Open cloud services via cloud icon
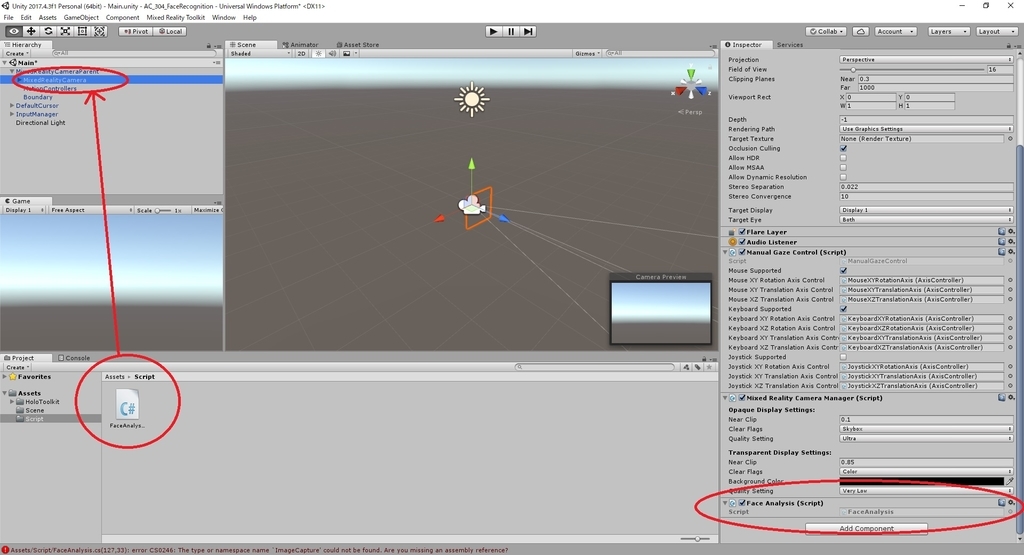1024x555 pixels. [861, 31]
